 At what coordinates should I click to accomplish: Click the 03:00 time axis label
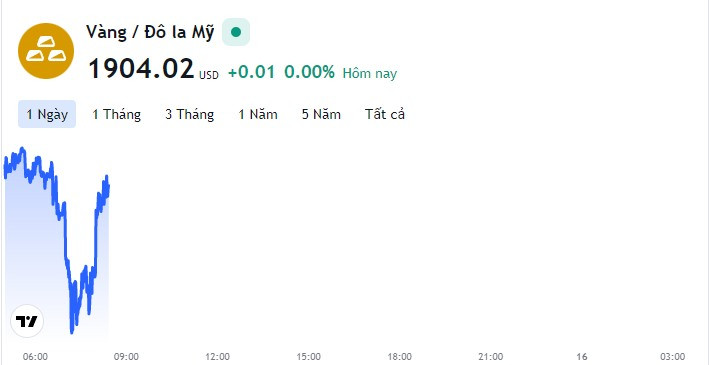tap(672, 357)
